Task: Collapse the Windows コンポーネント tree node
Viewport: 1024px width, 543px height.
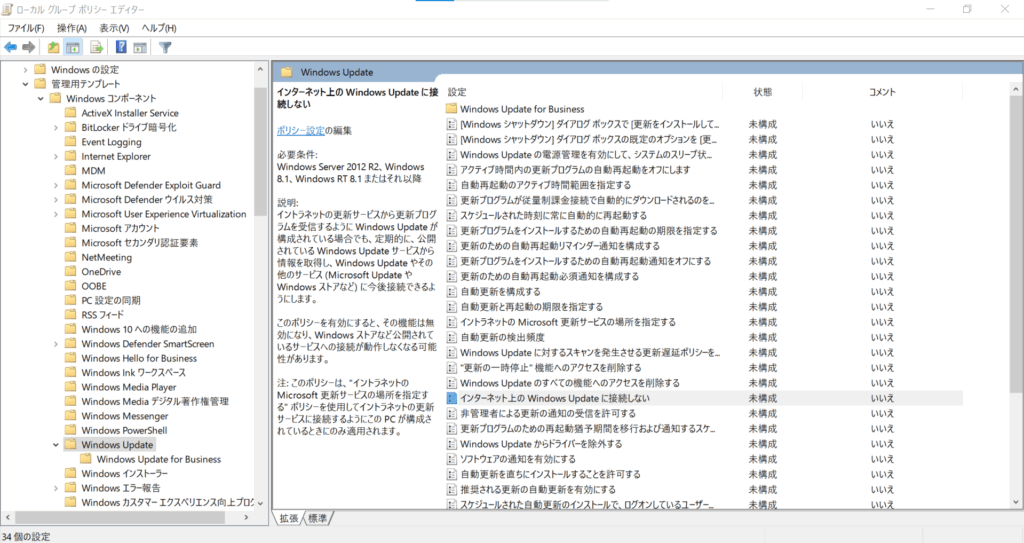Action: [x=41, y=99]
